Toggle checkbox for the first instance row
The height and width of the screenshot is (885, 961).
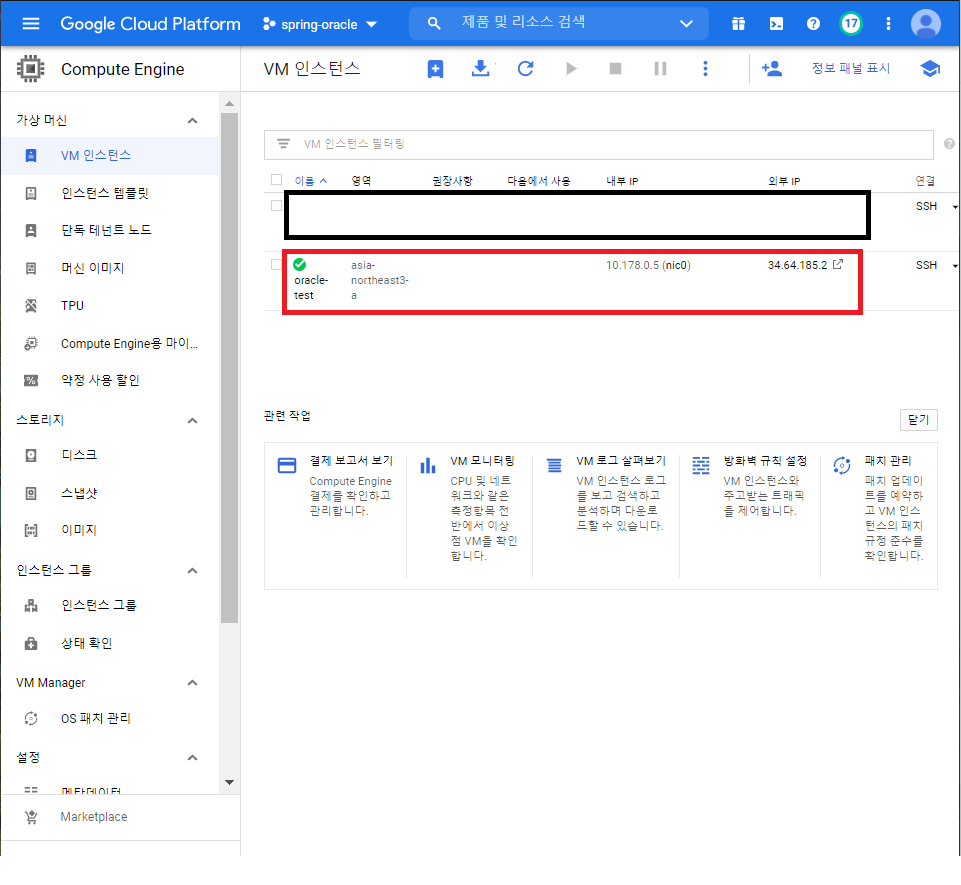tap(276, 206)
